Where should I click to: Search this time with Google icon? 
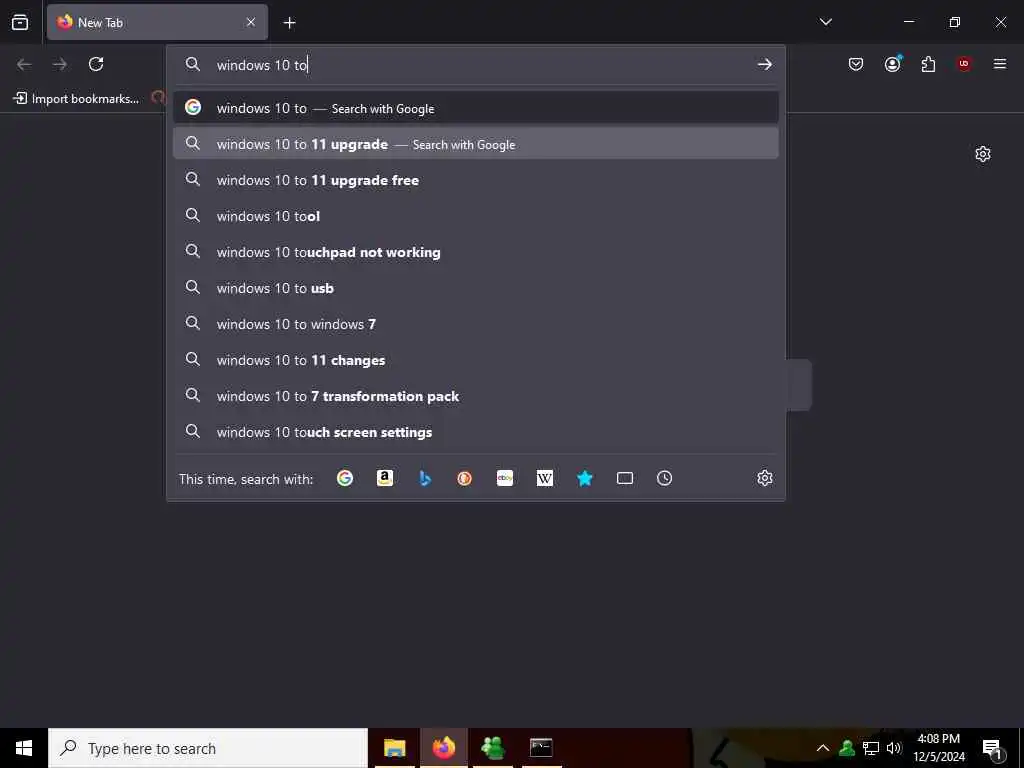click(345, 478)
